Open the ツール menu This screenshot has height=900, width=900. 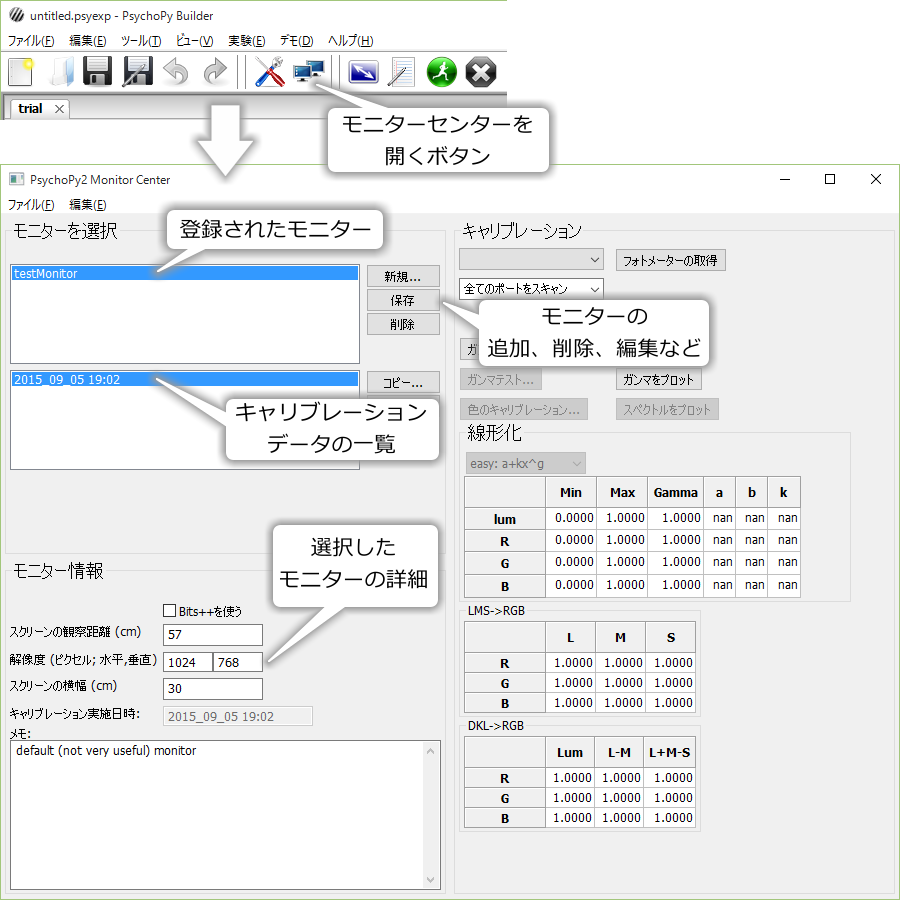(x=141, y=41)
